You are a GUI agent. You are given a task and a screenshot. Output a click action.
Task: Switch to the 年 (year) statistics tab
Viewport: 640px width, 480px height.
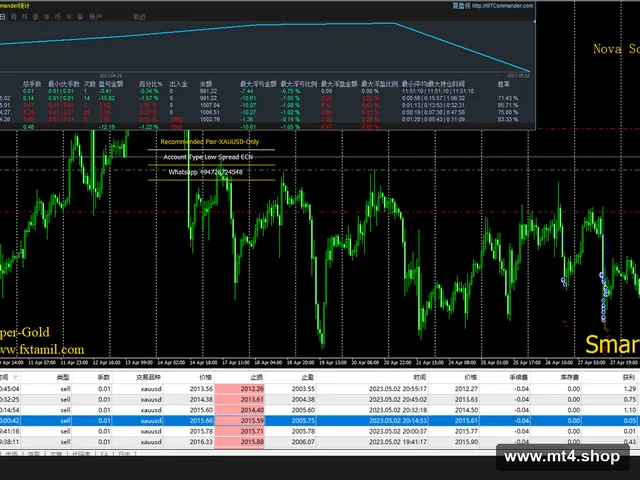coord(47,17)
